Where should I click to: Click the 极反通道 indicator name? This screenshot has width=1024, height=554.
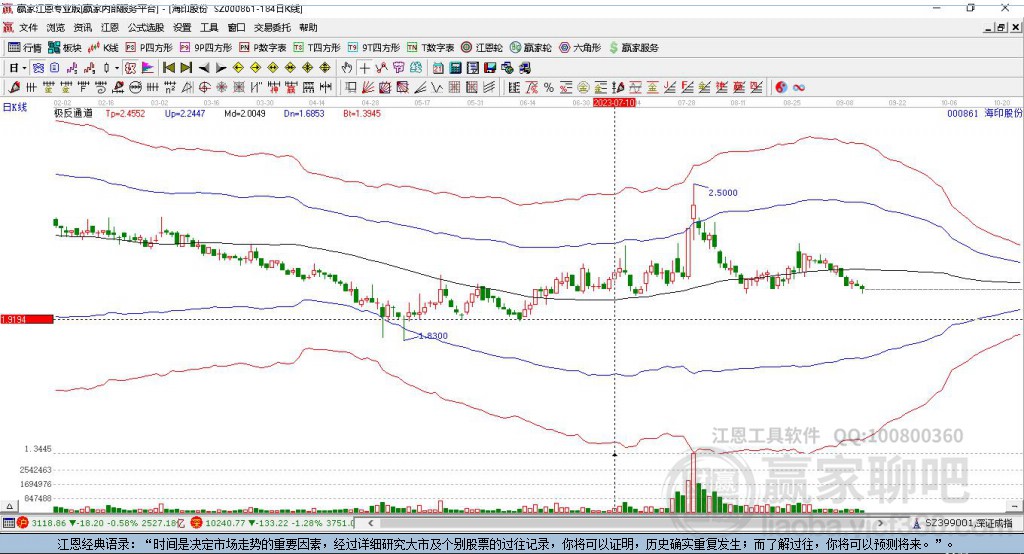pyautogui.click(x=73, y=113)
